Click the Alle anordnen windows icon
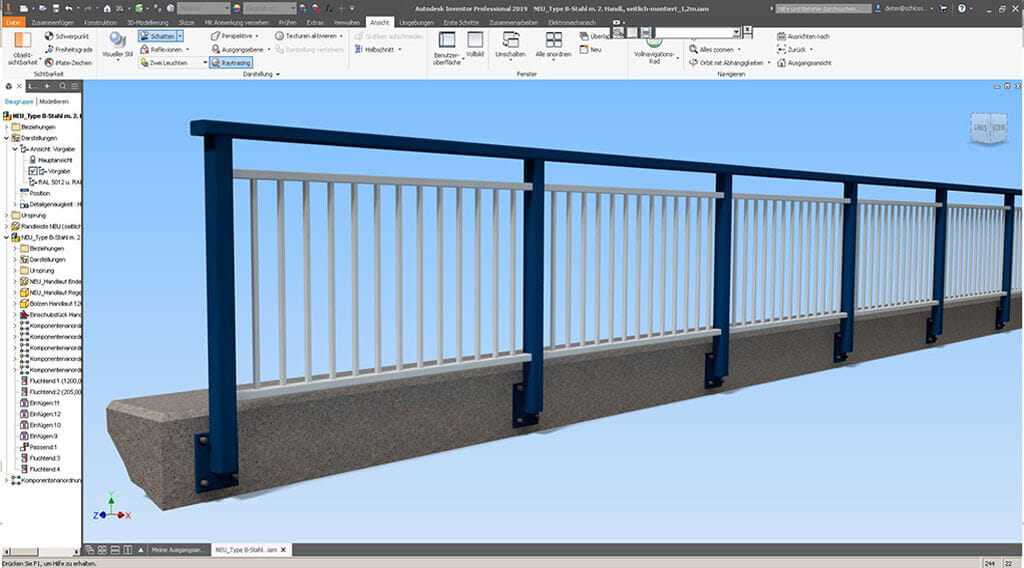Image resolution: width=1024 pixels, height=568 pixels. [553, 41]
